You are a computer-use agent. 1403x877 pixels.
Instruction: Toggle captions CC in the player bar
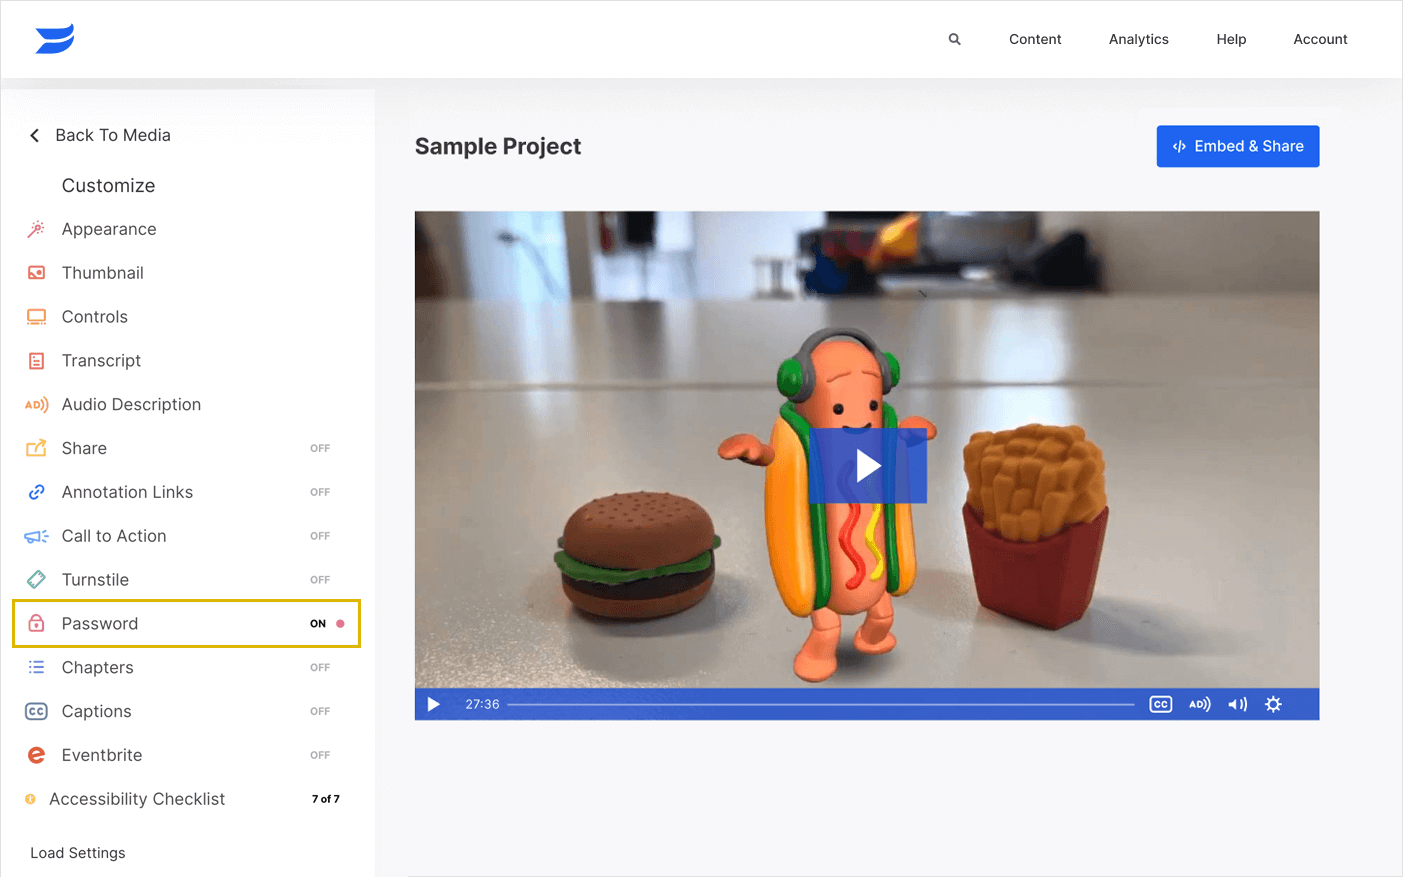pos(1160,704)
